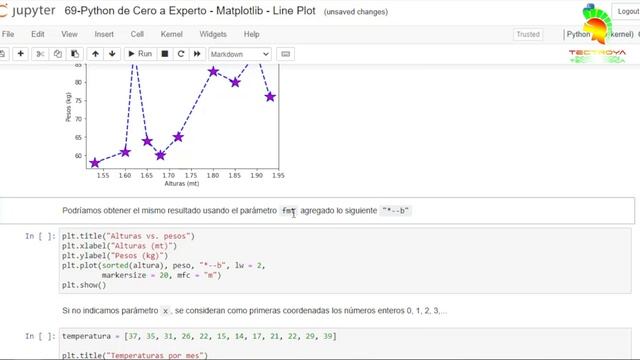Copy selected cells icon
The height and width of the screenshot is (360, 640).
click(x=58, y=54)
